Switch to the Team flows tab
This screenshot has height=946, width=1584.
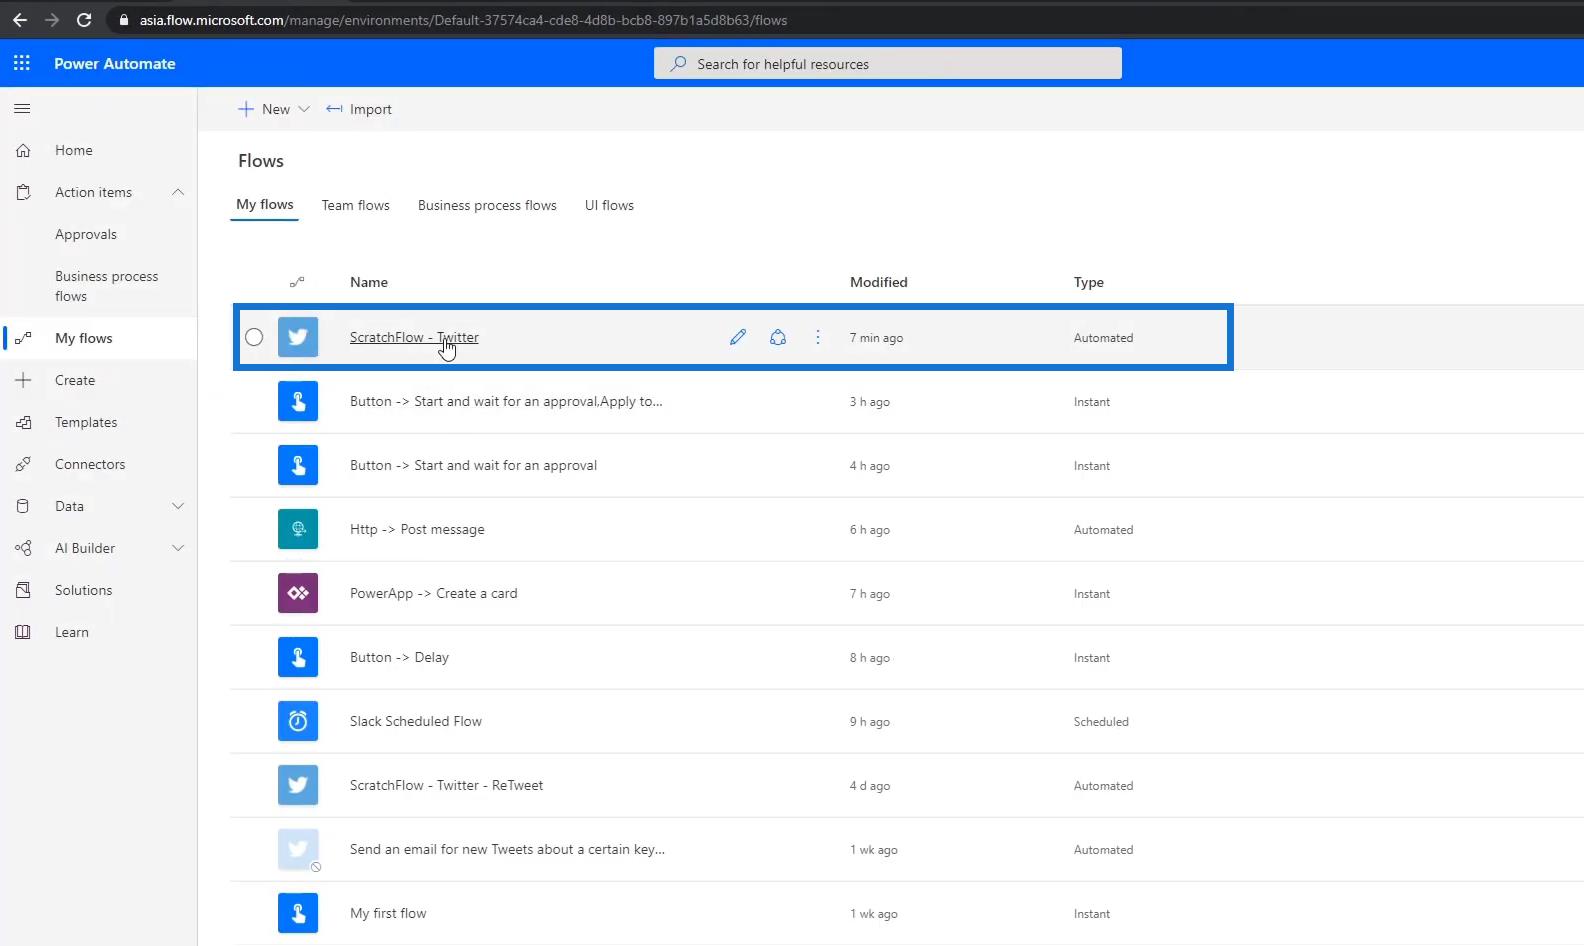356,205
